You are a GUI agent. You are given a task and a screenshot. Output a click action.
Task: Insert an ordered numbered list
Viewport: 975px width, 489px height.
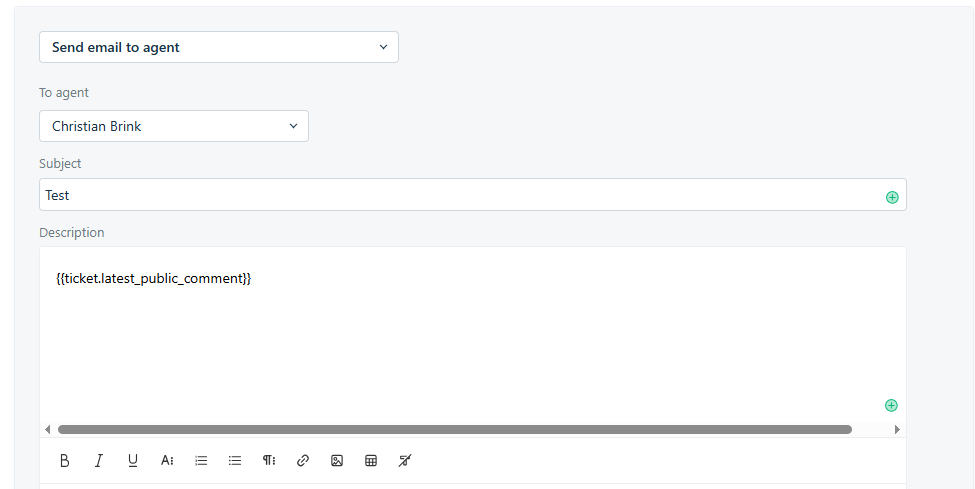pyautogui.click(x=201, y=460)
